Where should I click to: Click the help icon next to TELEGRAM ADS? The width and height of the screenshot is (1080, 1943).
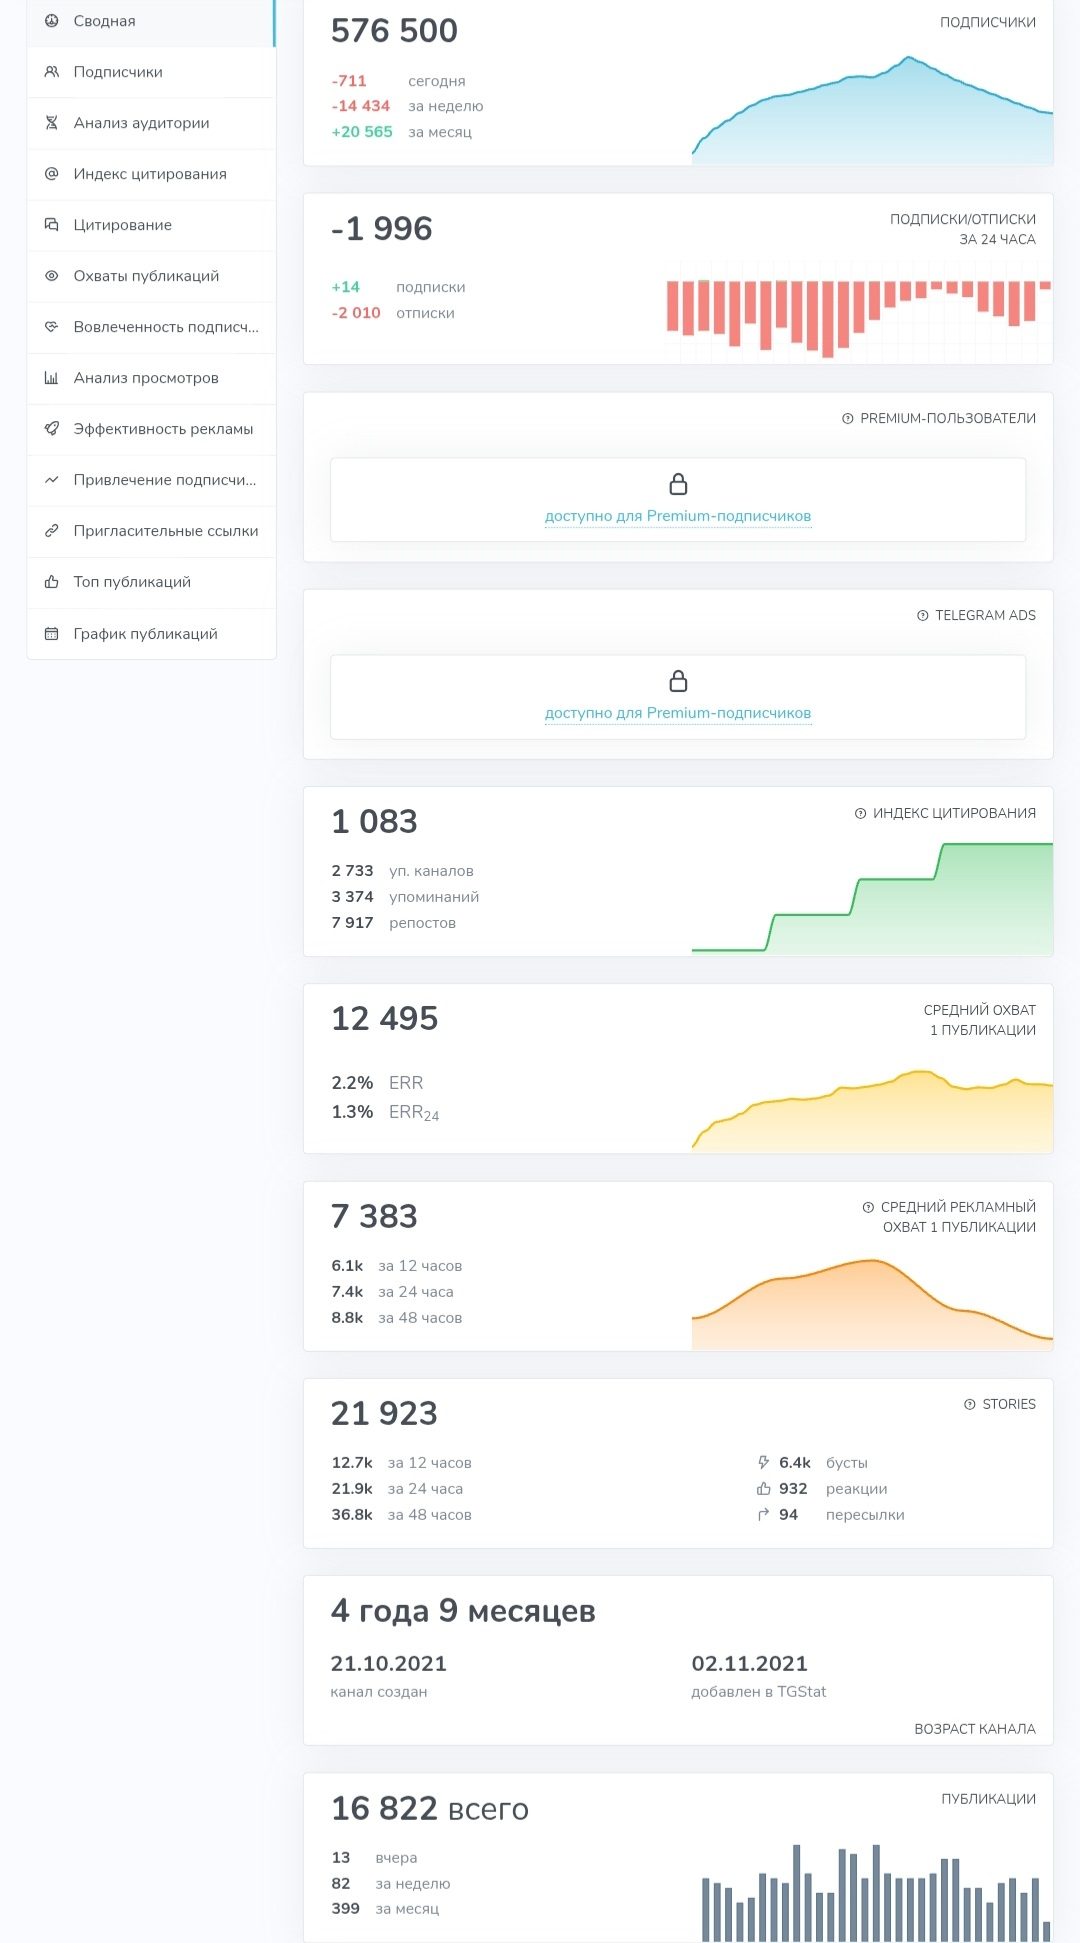click(x=923, y=616)
